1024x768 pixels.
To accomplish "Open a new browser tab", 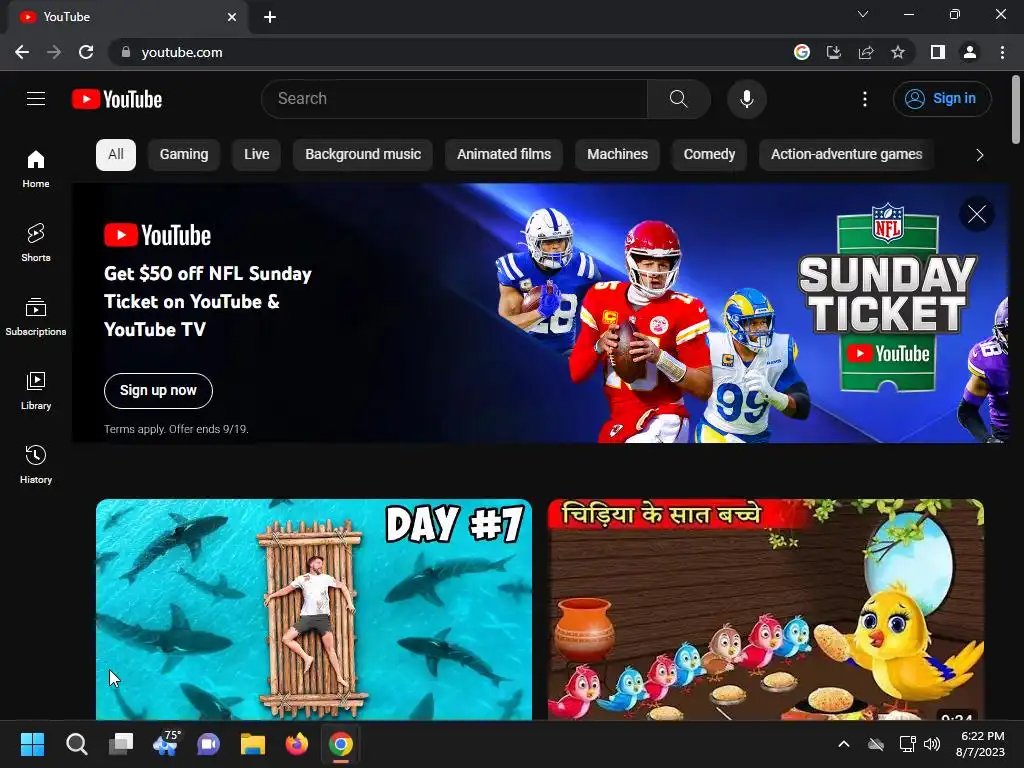I will coord(270,17).
